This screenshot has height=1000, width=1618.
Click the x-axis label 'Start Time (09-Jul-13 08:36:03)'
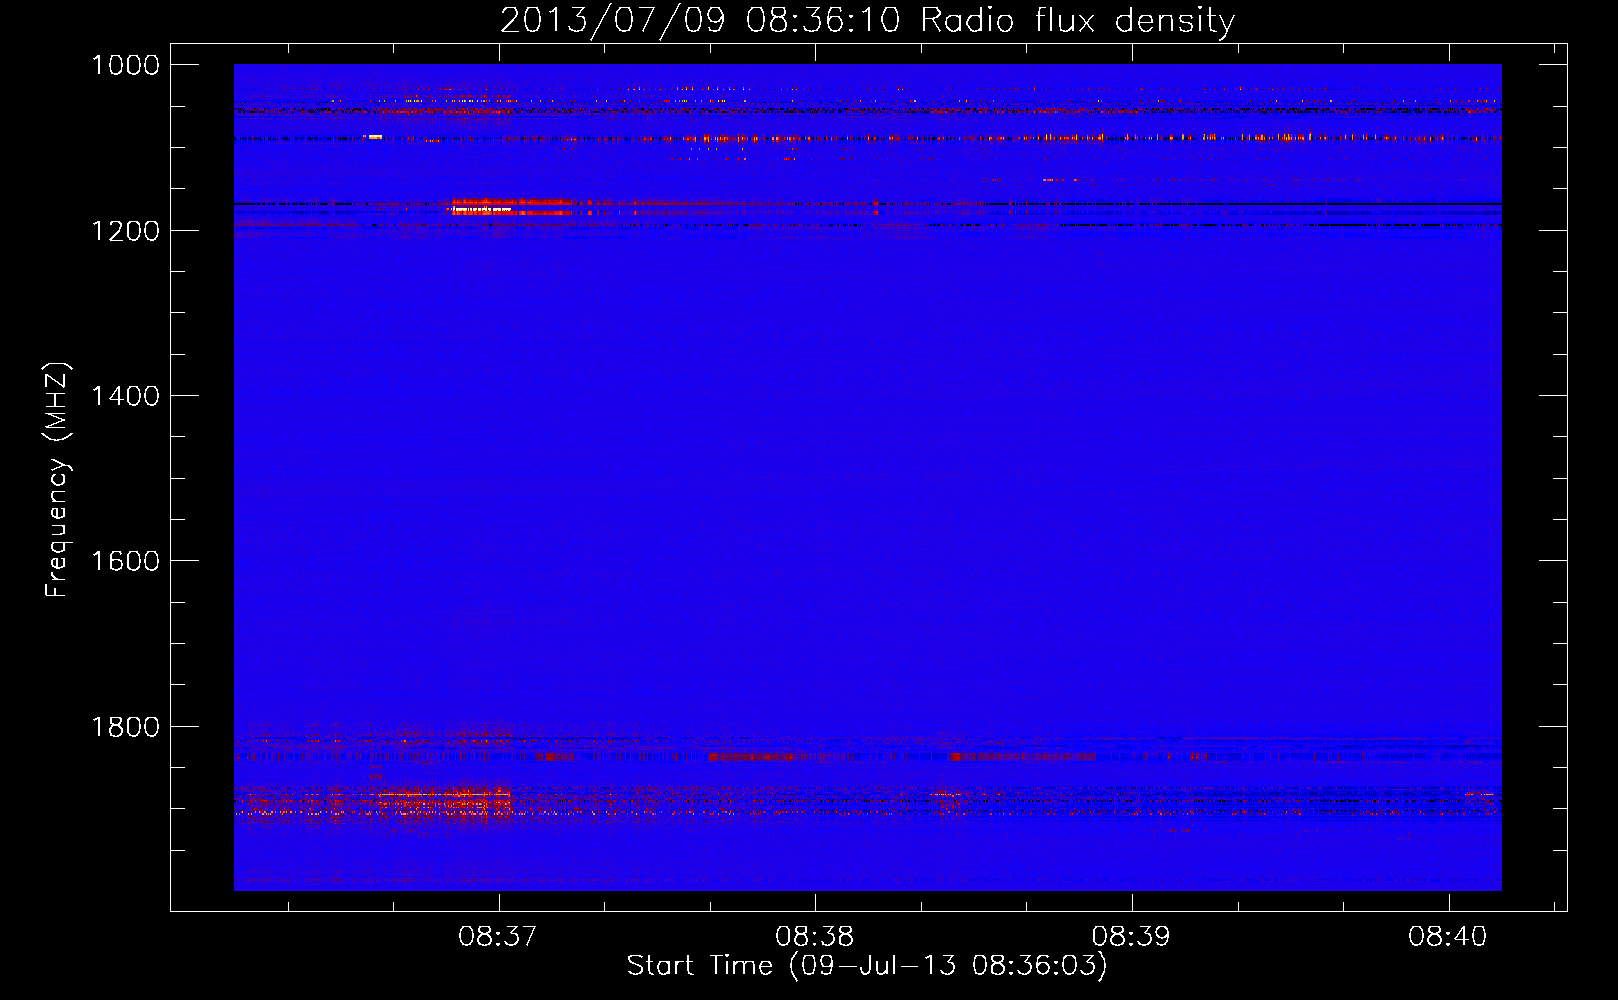(x=867, y=966)
